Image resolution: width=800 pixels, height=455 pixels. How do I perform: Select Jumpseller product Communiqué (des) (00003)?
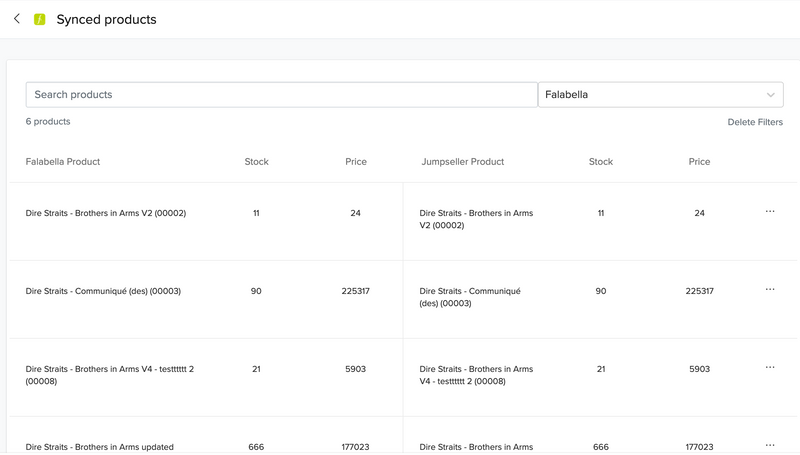(470, 297)
